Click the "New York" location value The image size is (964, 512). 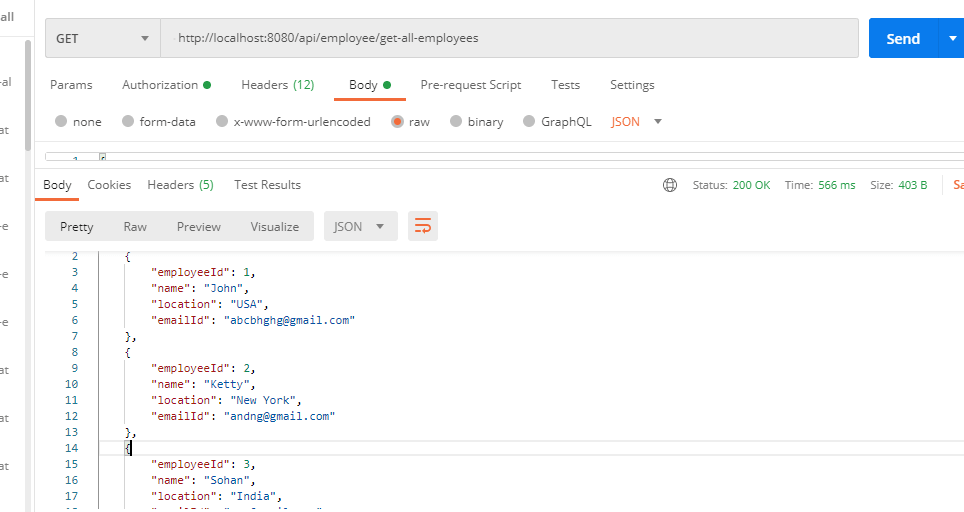click(263, 400)
